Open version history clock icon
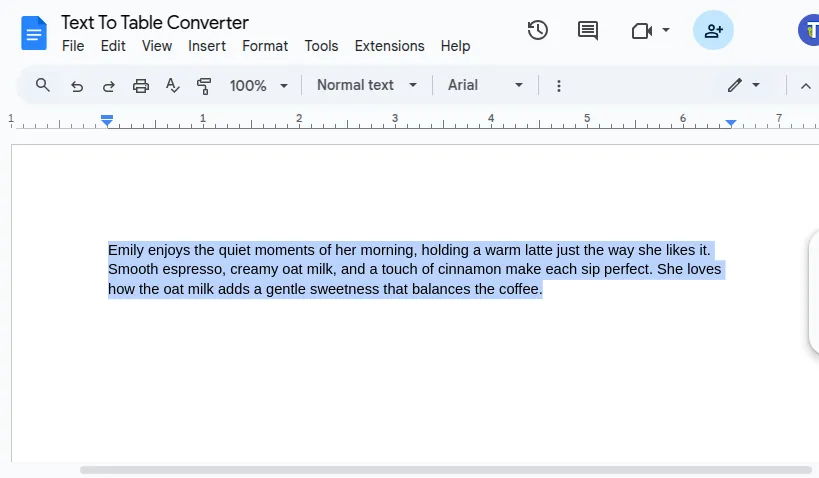 click(538, 30)
